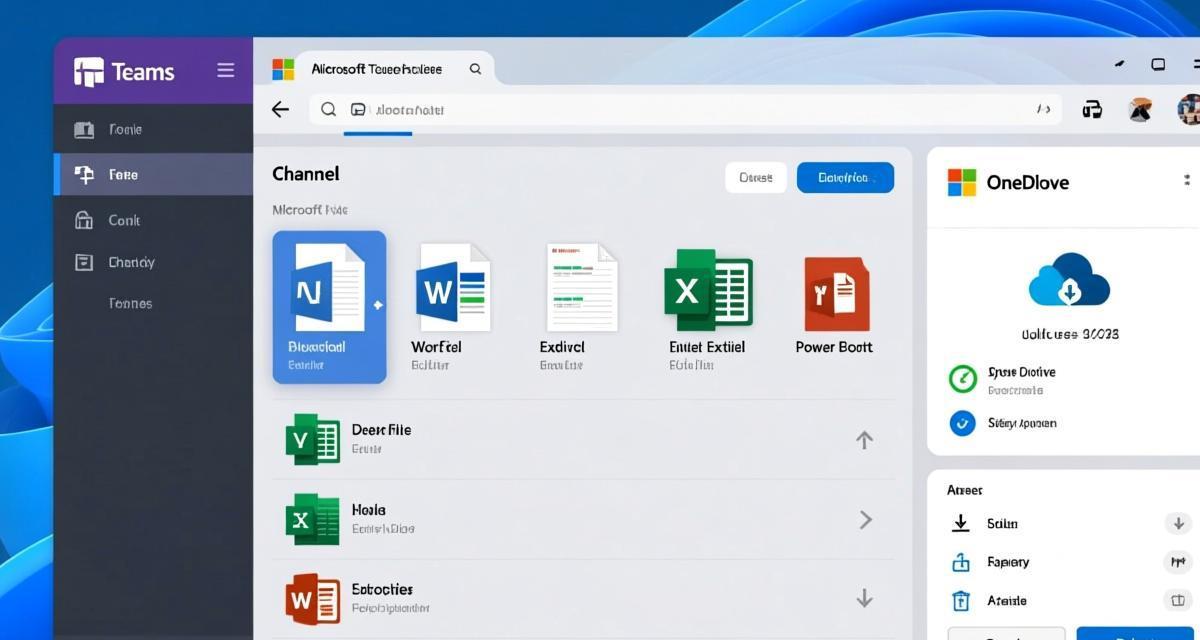
Task: Select the Ebtocties file name text
Action: (x=382, y=589)
